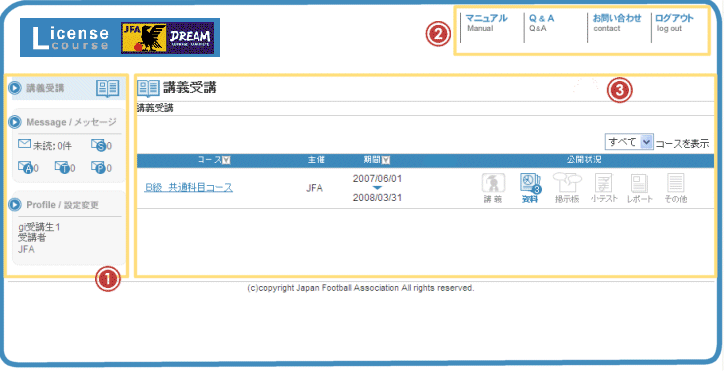Click the play arrow beside 講義受講 in sidebar
Screen dimensions: 724x371
[15, 88]
